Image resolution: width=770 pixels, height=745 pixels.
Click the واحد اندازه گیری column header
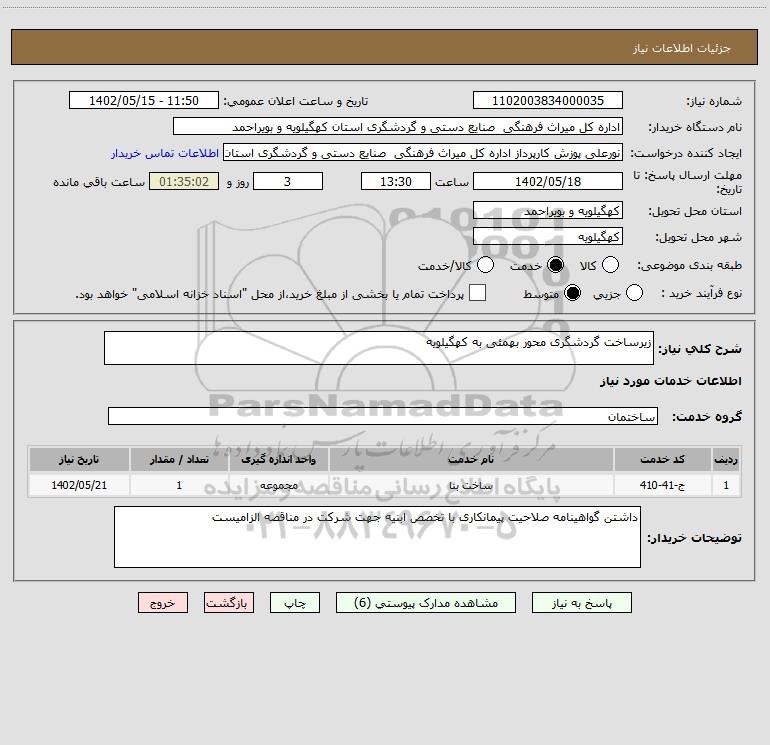(278, 460)
